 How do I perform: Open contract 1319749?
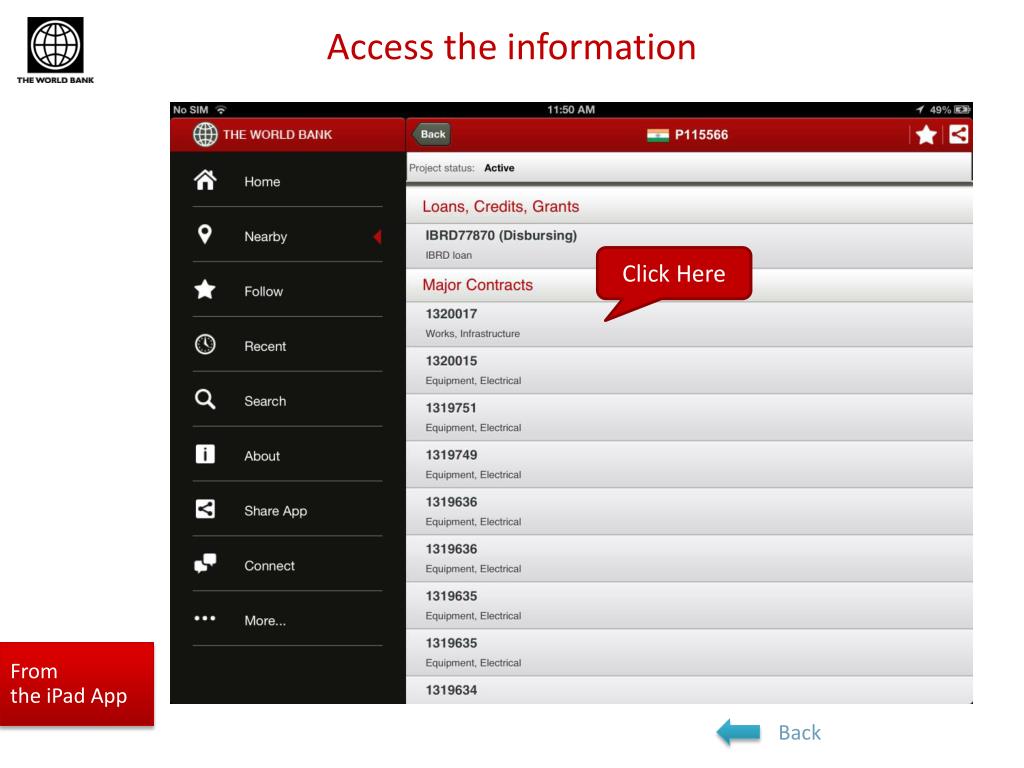(x=689, y=465)
